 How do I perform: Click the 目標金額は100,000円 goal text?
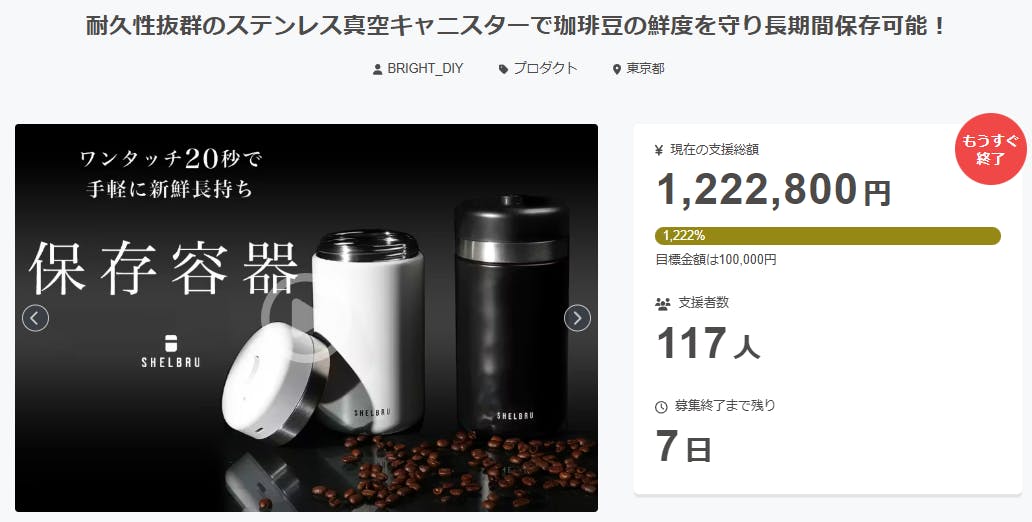715,259
